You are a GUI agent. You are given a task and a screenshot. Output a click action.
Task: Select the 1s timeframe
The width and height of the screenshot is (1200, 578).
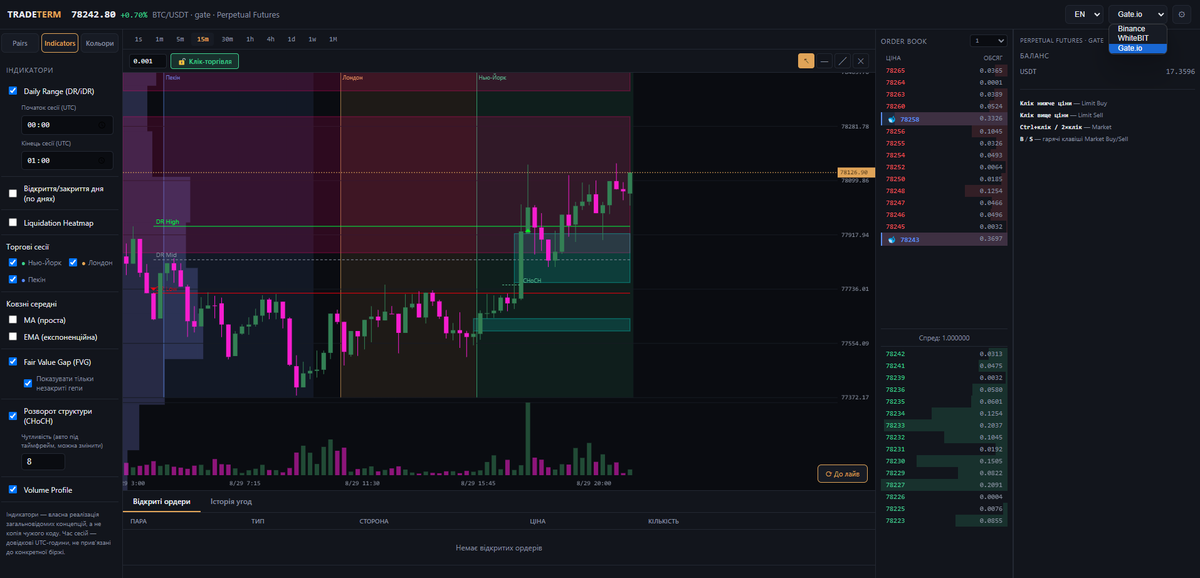pos(138,39)
